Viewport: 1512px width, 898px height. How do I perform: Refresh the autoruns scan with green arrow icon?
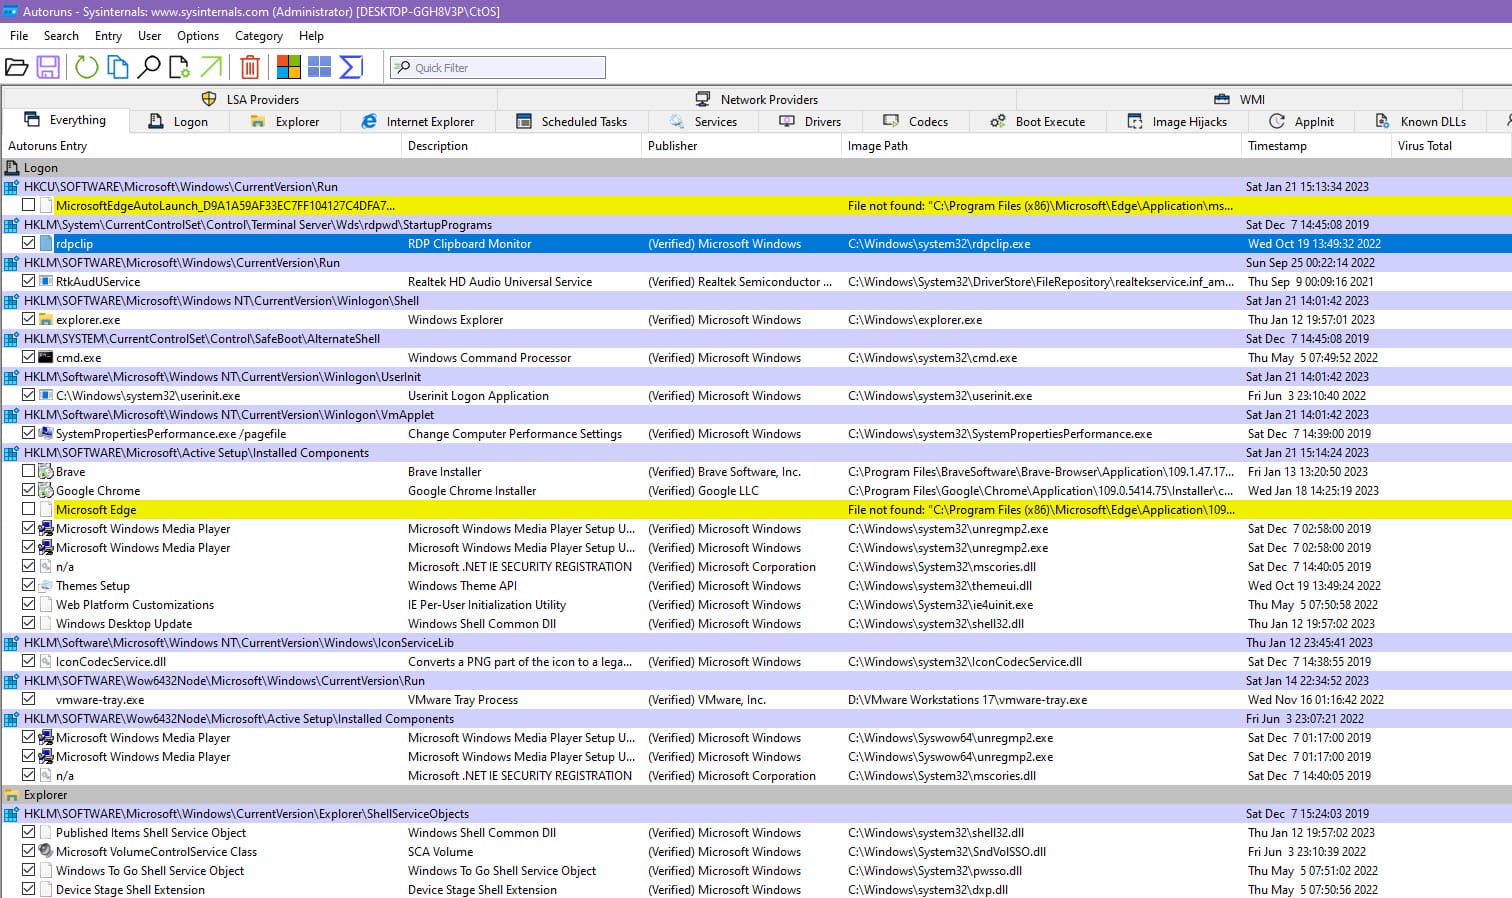(87, 67)
